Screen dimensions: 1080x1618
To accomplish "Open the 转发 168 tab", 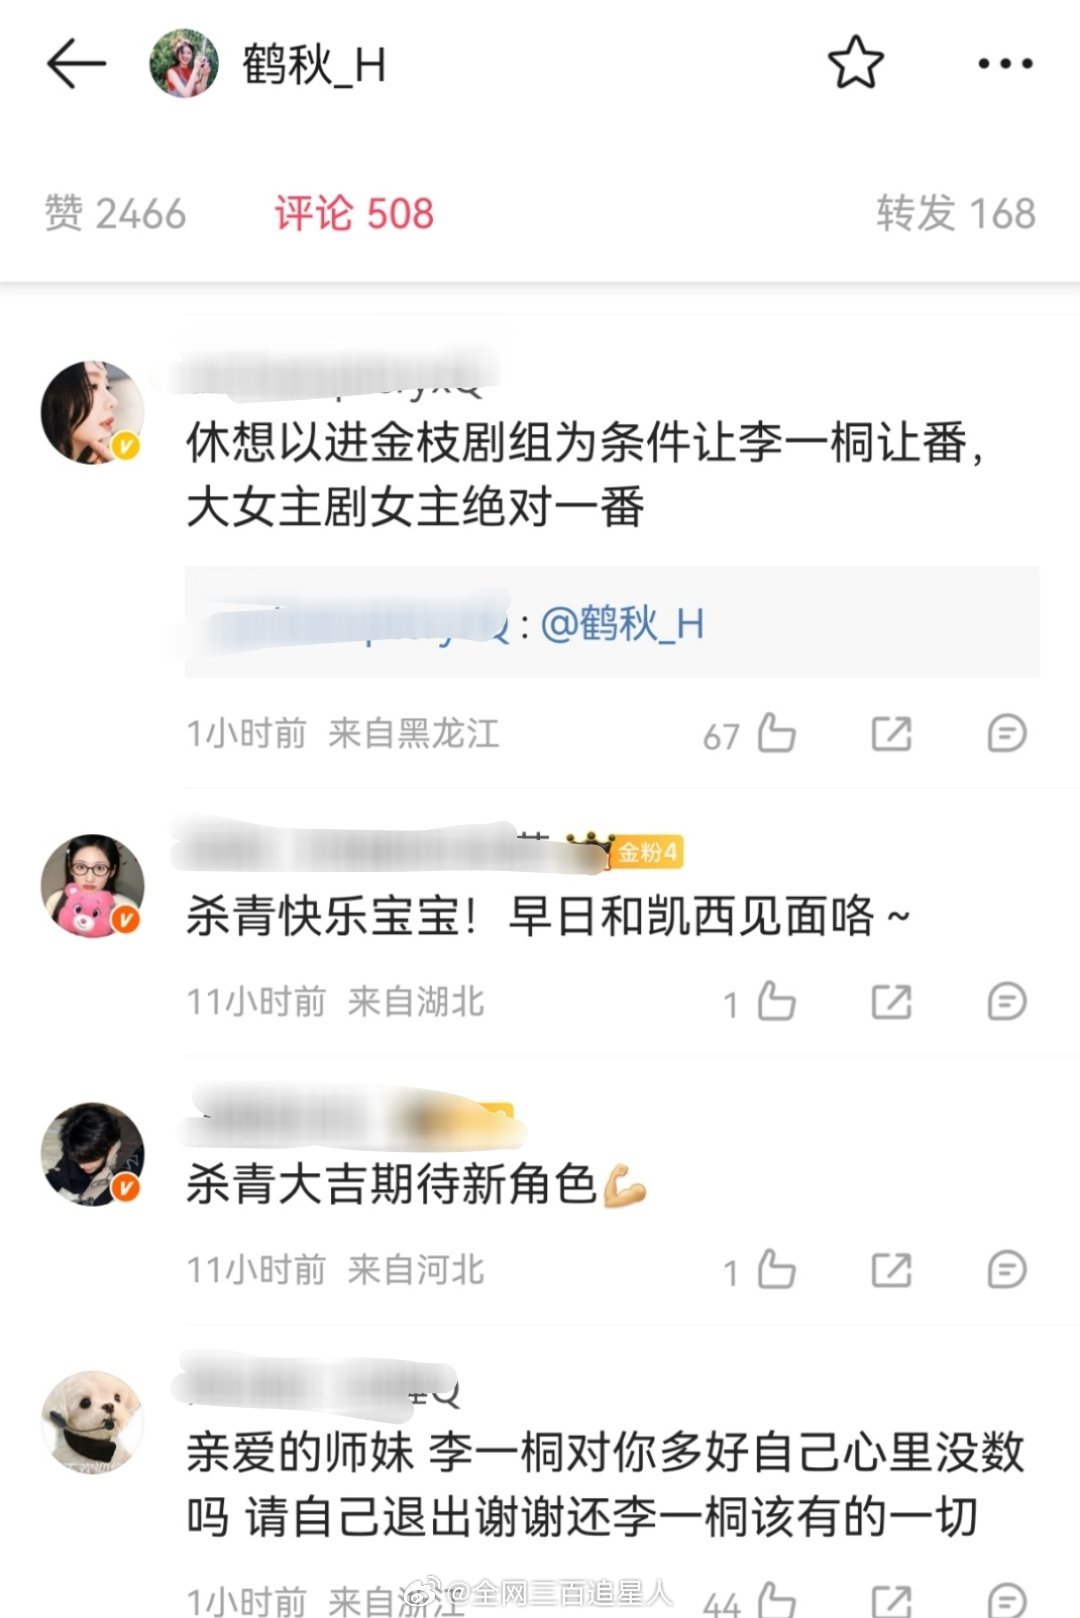I will pos(956,214).
